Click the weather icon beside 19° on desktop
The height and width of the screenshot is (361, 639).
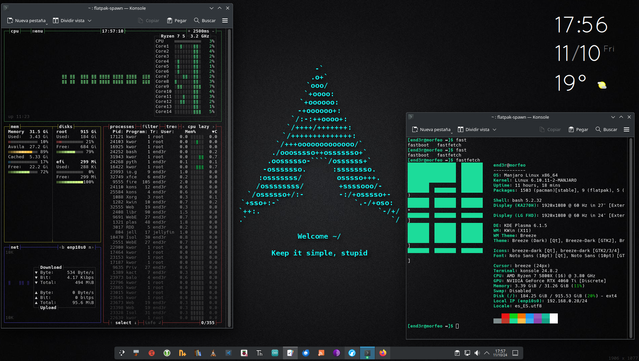coord(602,85)
